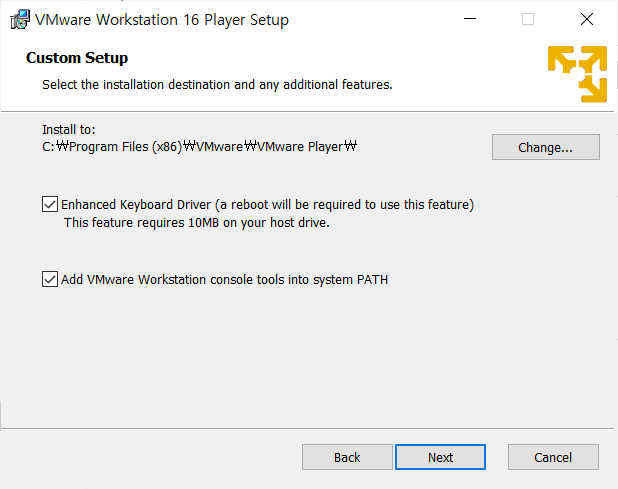Viewport: 618px width, 489px height.
Task: Click the Change... install location button
Action: point(545,147)
